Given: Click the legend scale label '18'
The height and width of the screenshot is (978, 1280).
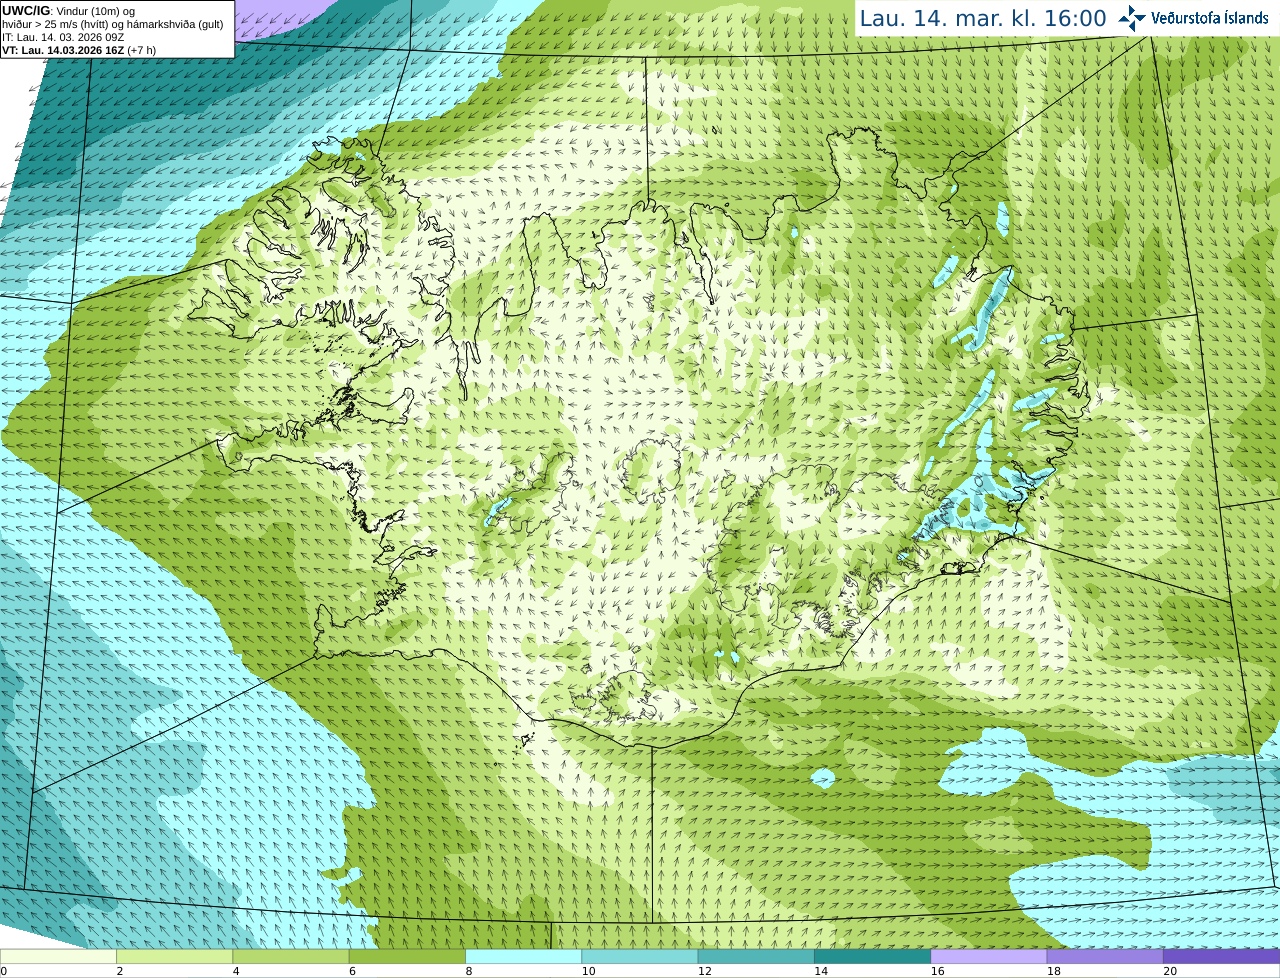Looking at the screenshot, I should tap(1053, 971).
